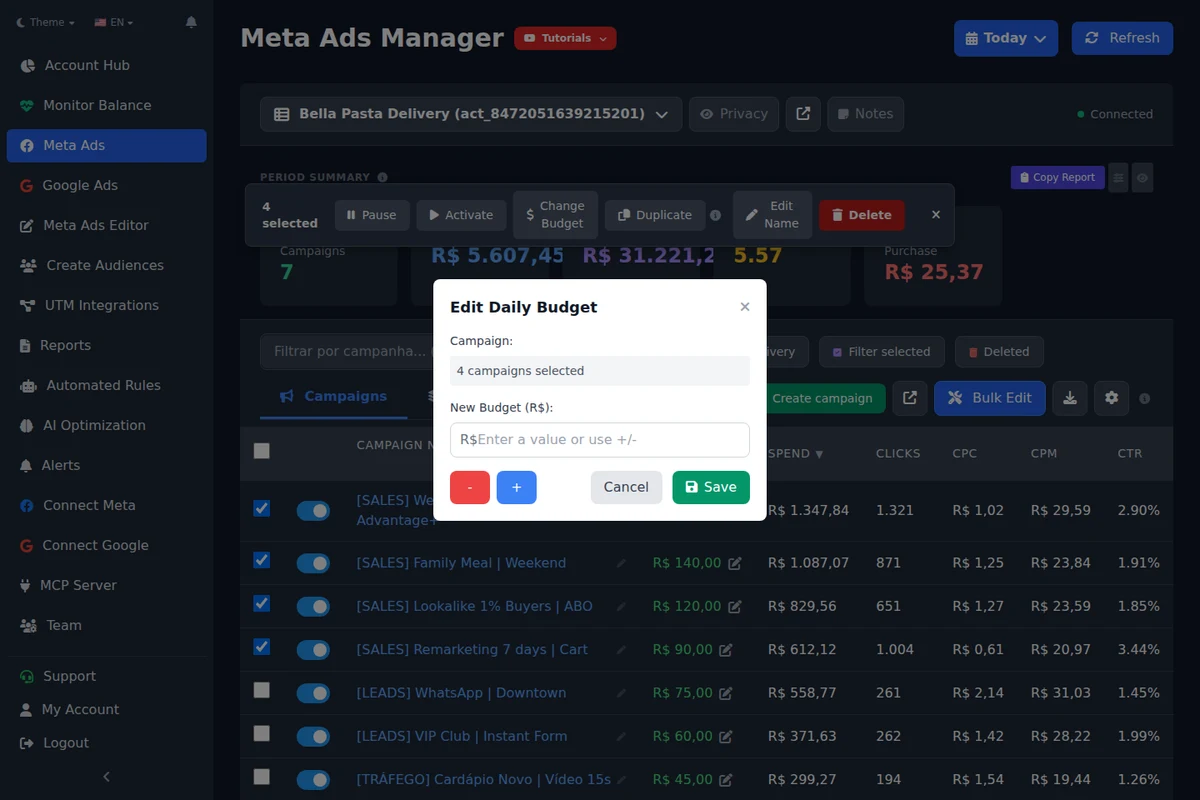Click the download icon next to Bulk Edit
The width and height of the screenshot is (1200, 800).
click(x=1070, y=398)
